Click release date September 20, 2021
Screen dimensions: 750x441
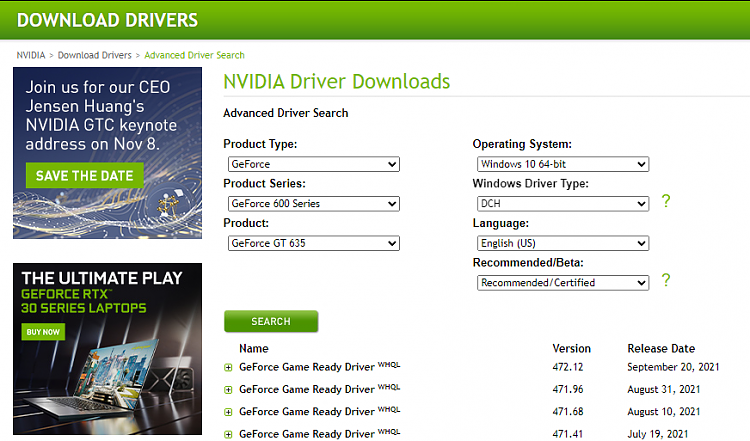click(673, 367)
